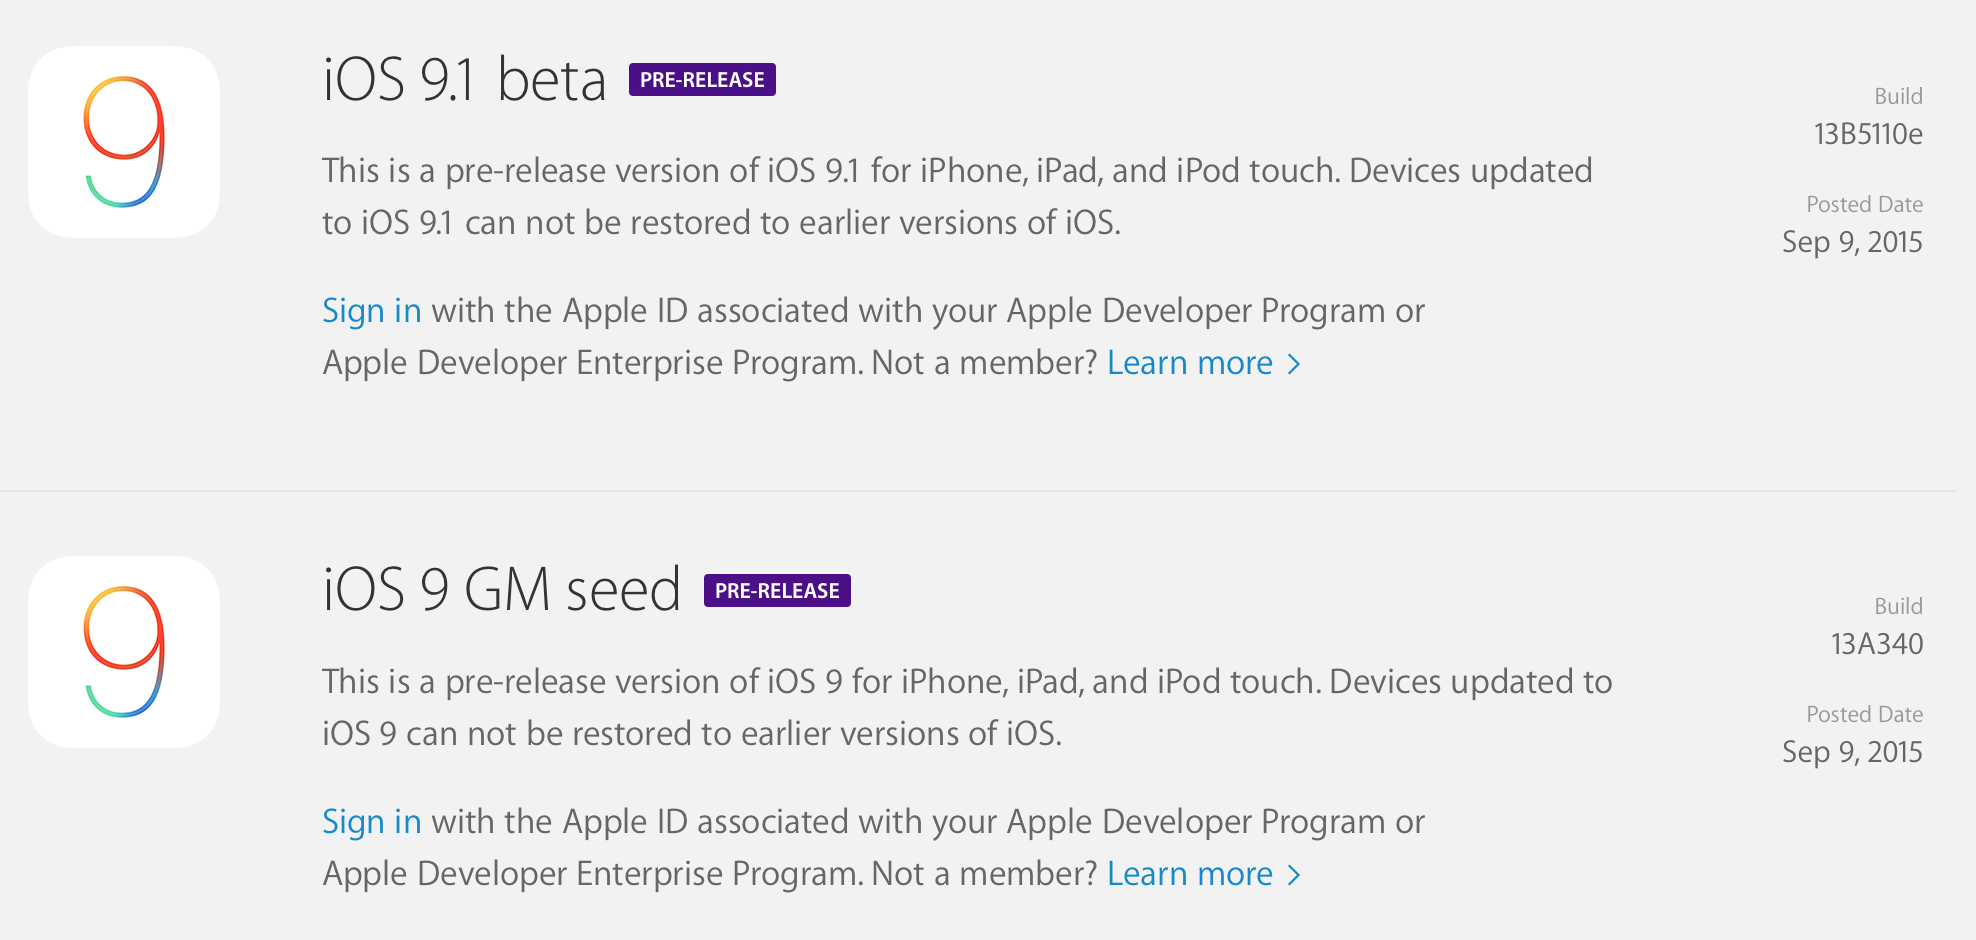Image resolution: width=1976 pixels, height=940 pixels.
Task: Open Learn more for the iOS 9 GM seed entry
Action: click(x=1190, y=873)
